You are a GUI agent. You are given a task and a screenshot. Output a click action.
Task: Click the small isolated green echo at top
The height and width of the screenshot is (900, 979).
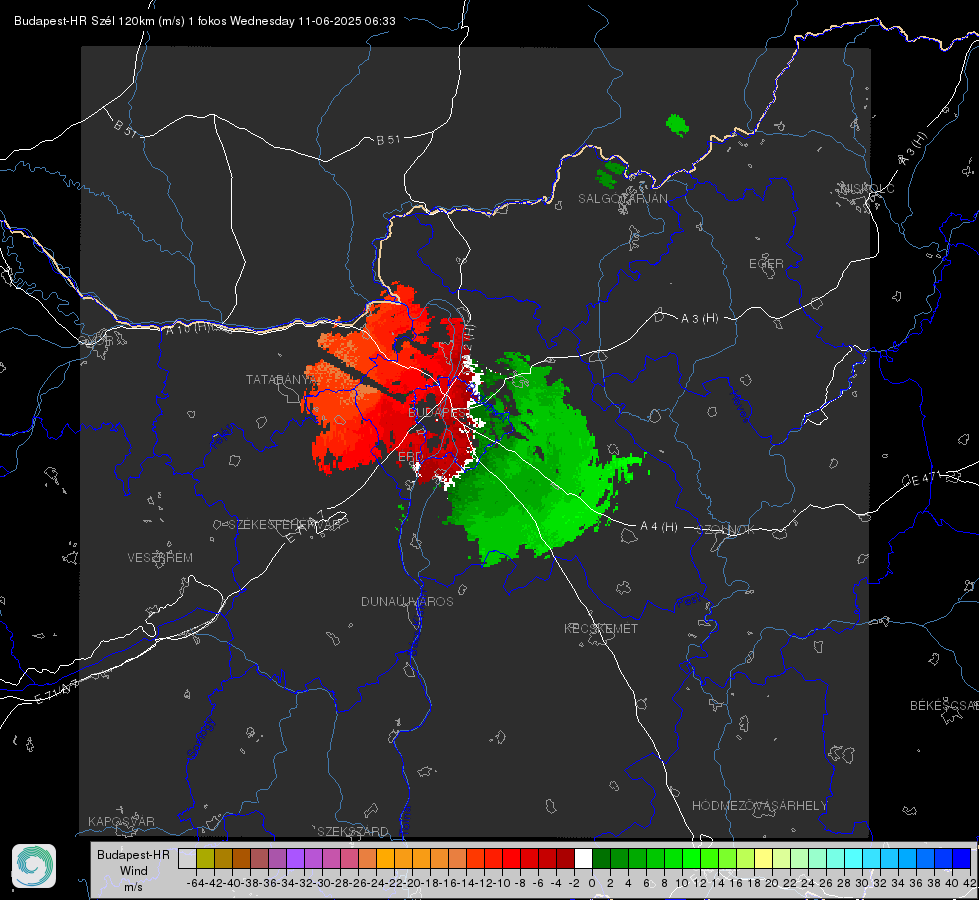coord(677,125)
